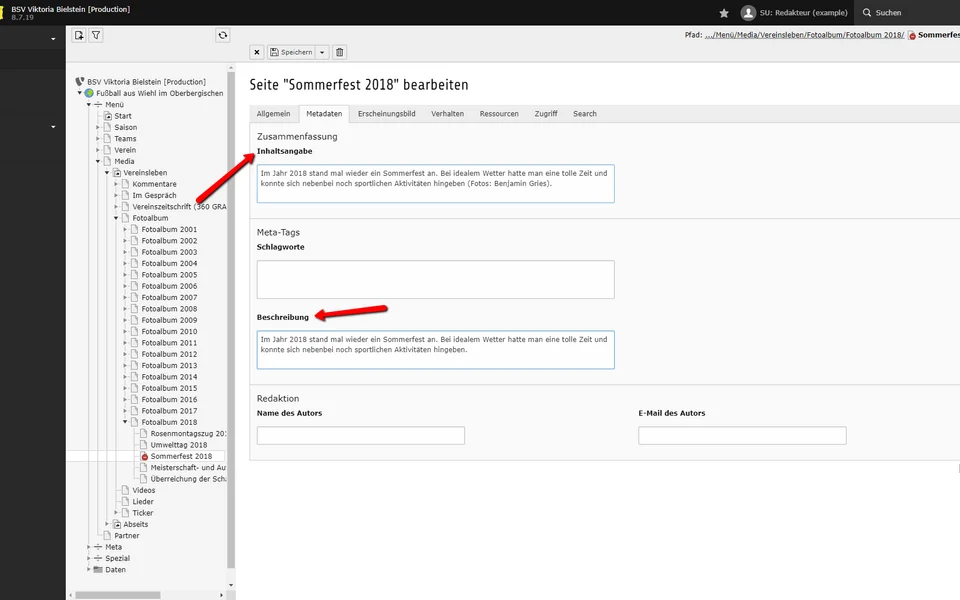Image resolution: width=960 pixels, height=600 pixels.
Task: Go to the Zugriff tab
Action: pos(546,114)
